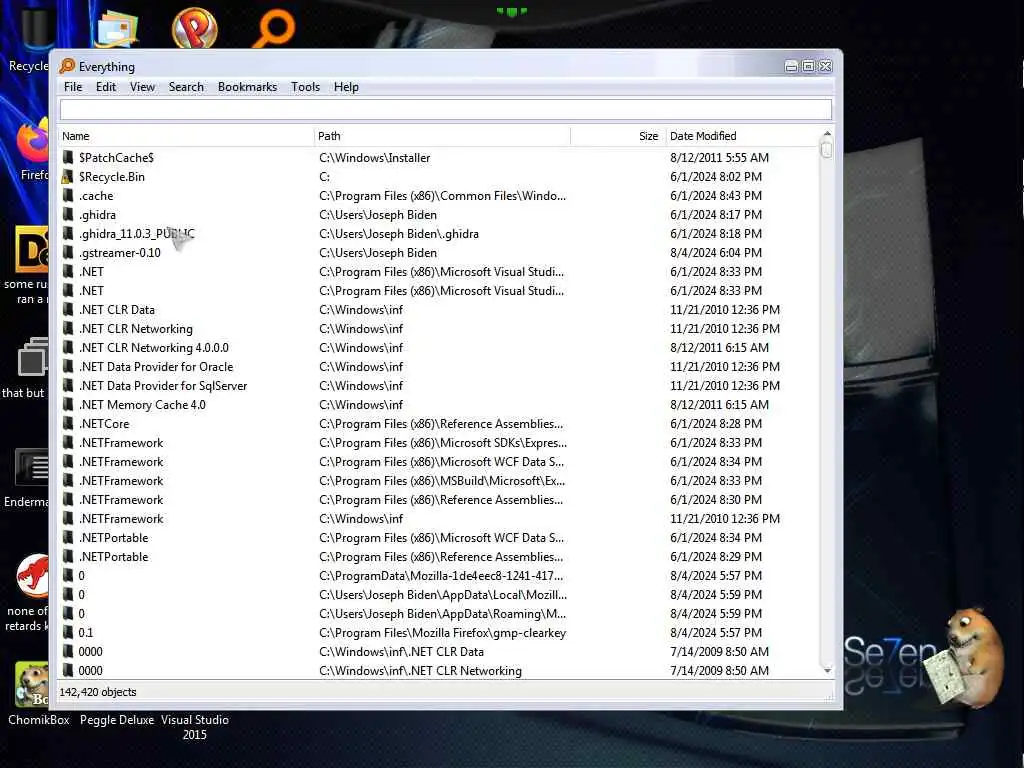1024x768 pixels.
Task: Select the .gstreamer-0.10 entry name
Action: coord(120,252)
